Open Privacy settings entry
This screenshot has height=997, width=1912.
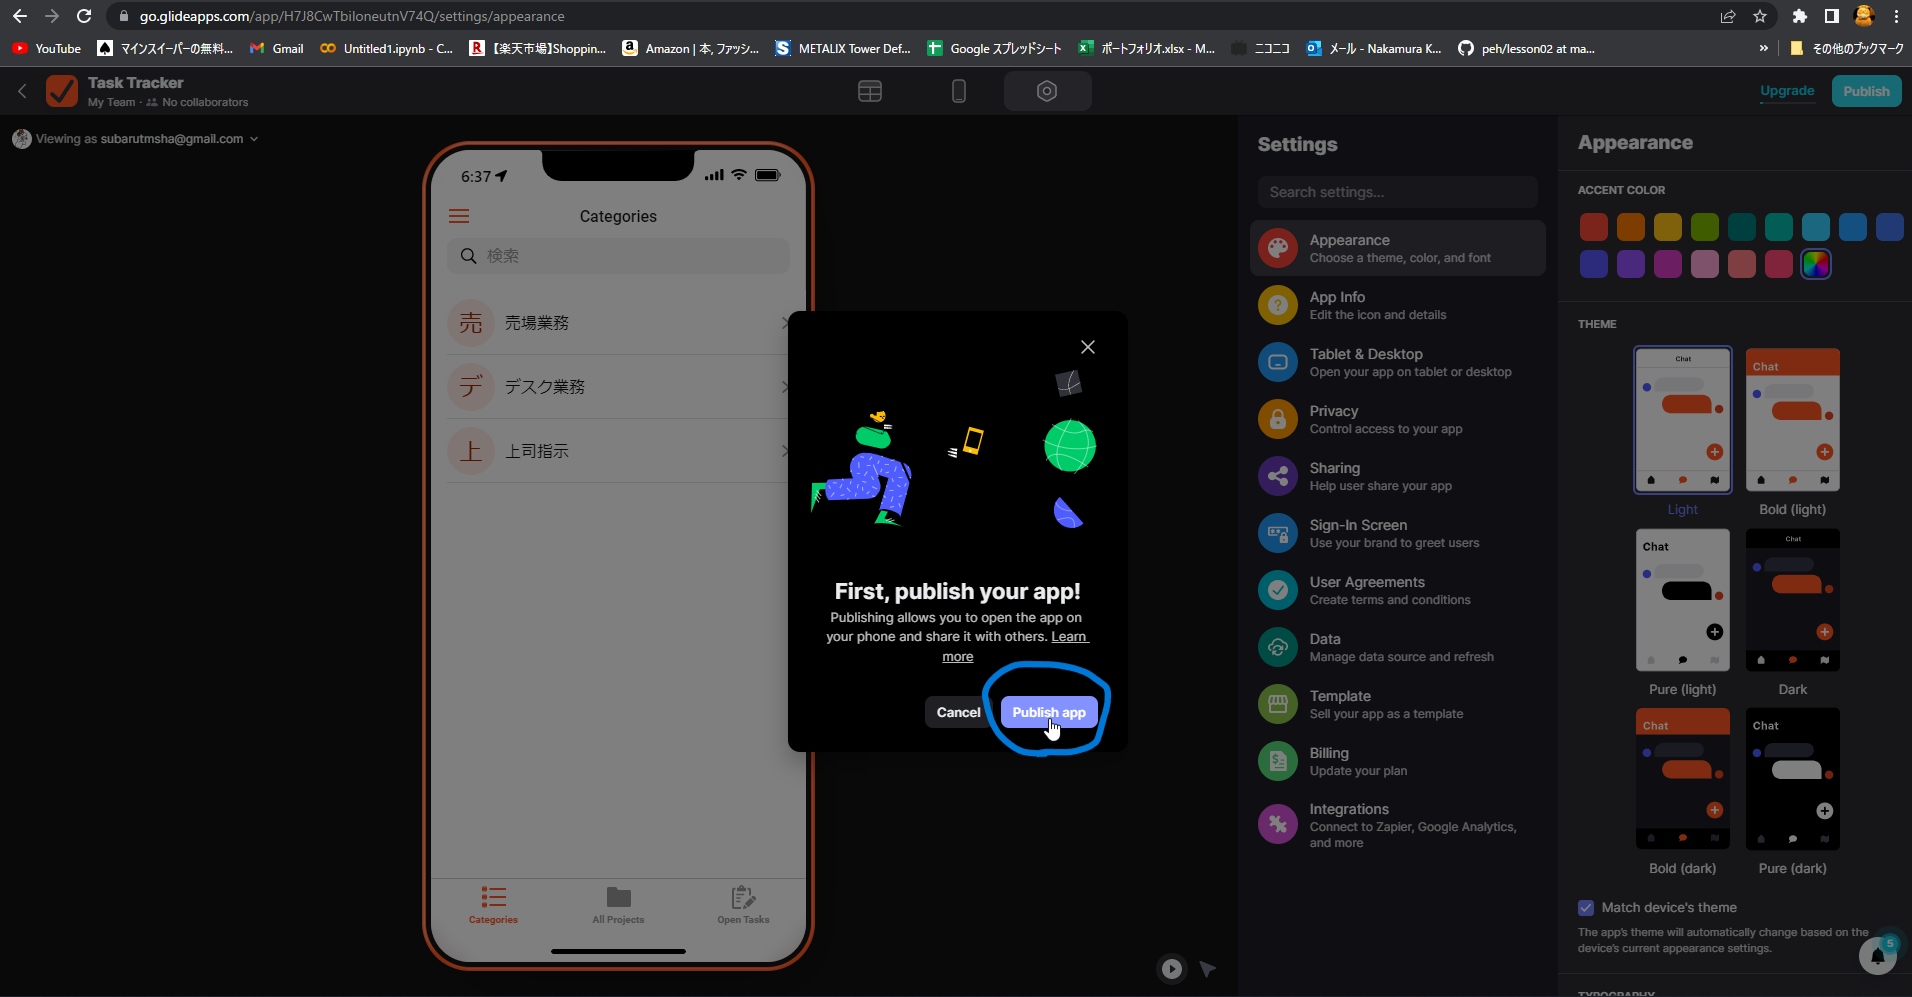point(1397,419)
